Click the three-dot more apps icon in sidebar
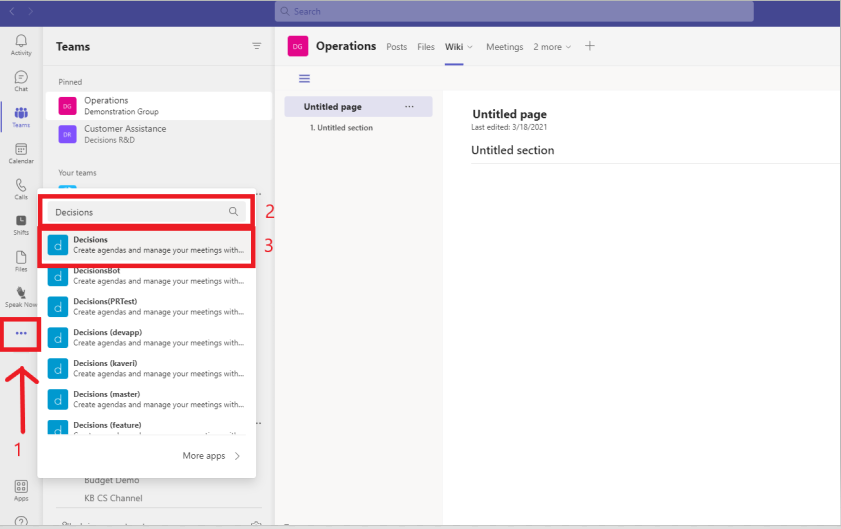 [x=21, y=334]
